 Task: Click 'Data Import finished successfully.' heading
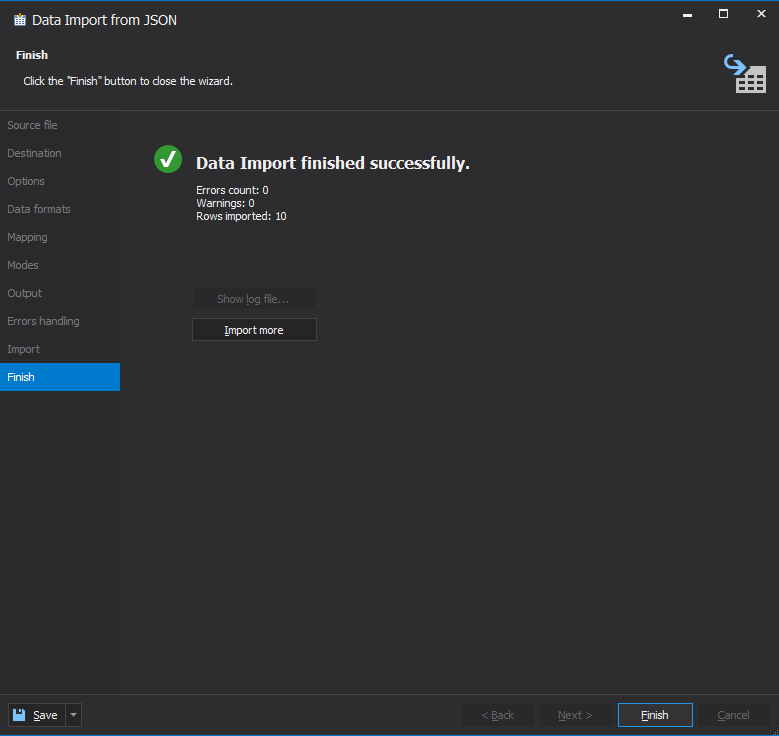(333, 163)
